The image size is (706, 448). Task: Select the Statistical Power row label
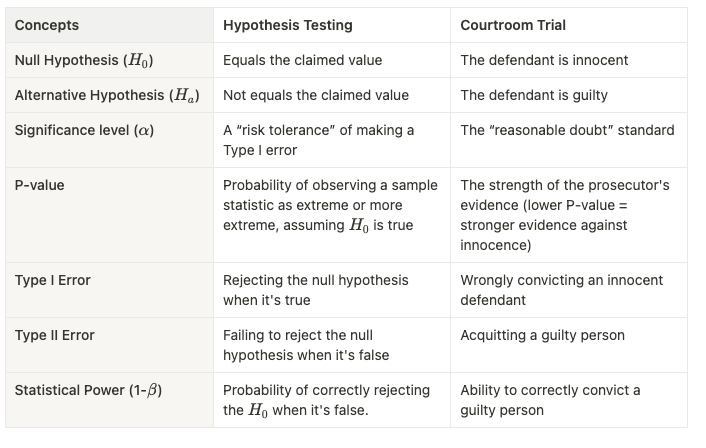coord(88,390)
